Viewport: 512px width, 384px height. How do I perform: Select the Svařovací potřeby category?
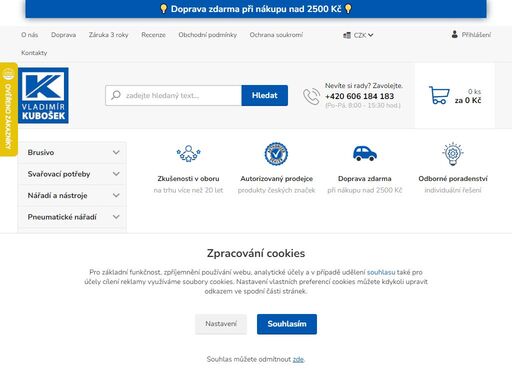(59, 174)
